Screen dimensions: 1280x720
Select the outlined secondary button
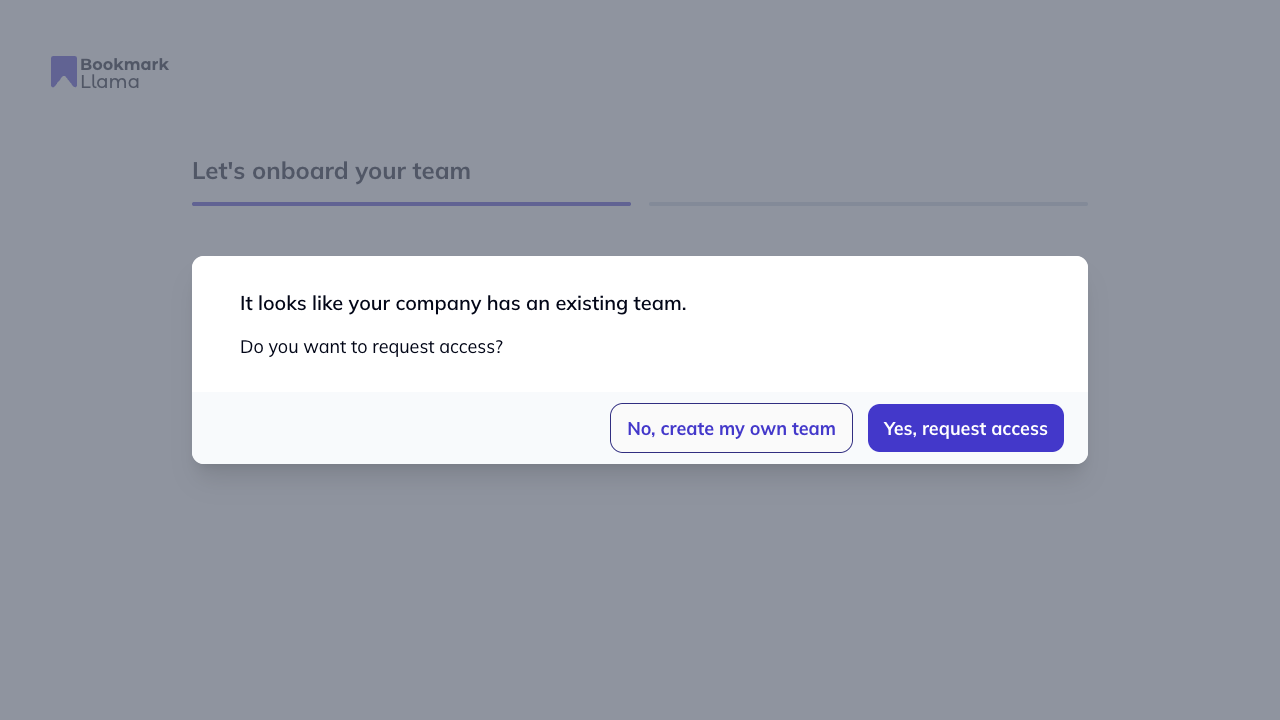click(731, 428)
